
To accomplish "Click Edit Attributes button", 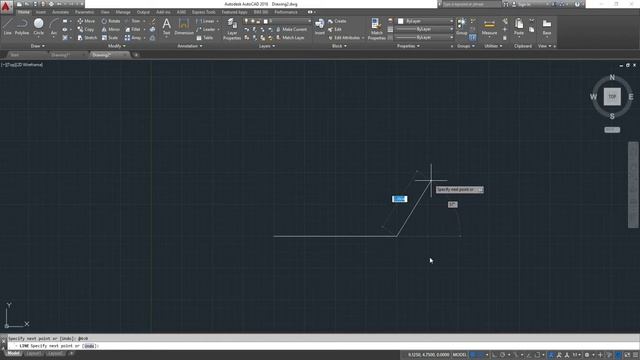I will (x=344, y=38).
